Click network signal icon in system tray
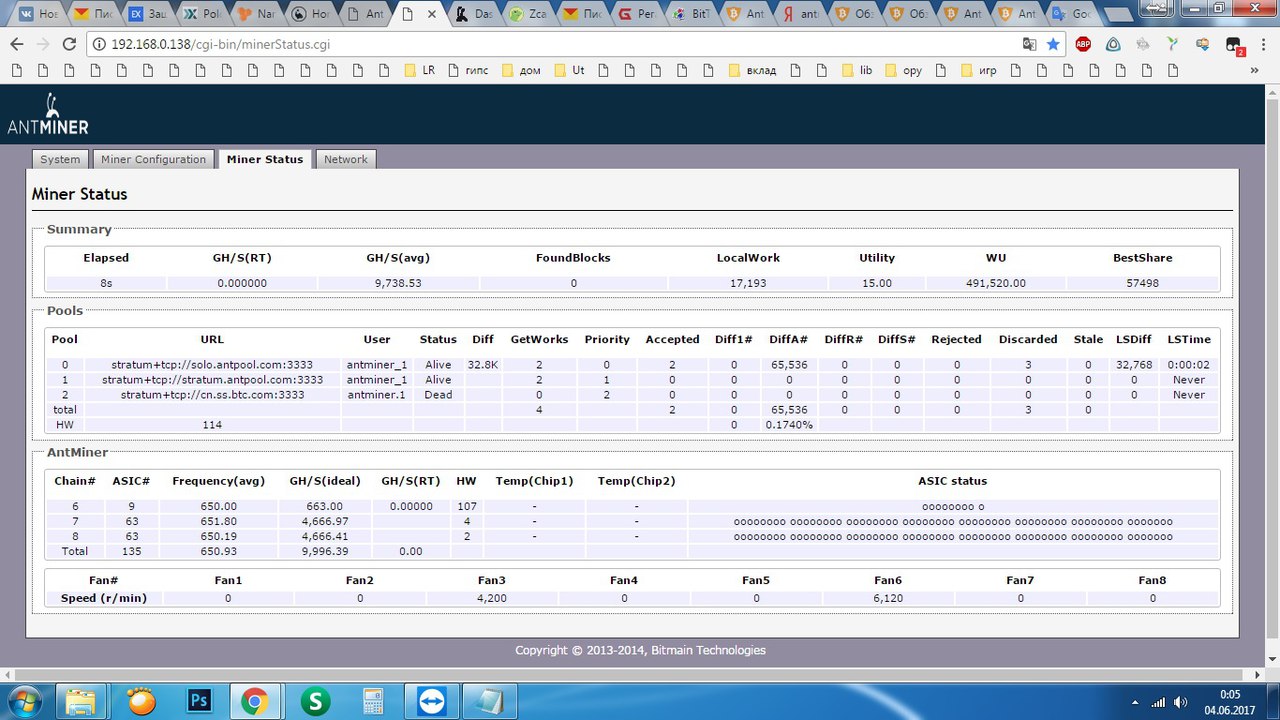This screenshot has width=1280, height=720. [1157, 702]
